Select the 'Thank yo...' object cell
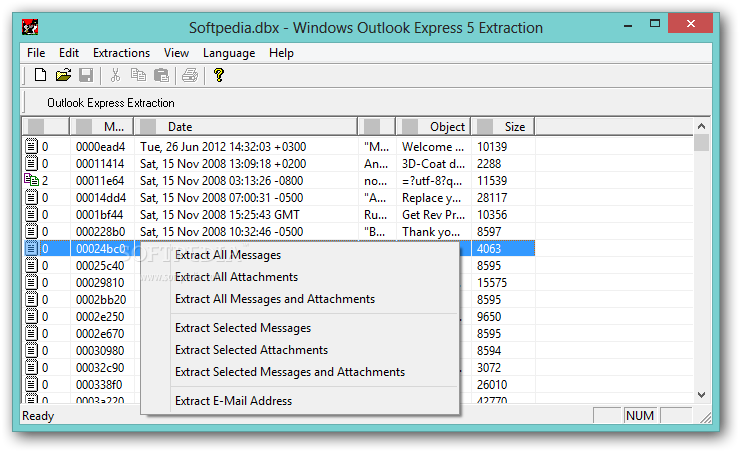Image resolution: width=740 pixels, height=452 pixels. pos(430,232)
